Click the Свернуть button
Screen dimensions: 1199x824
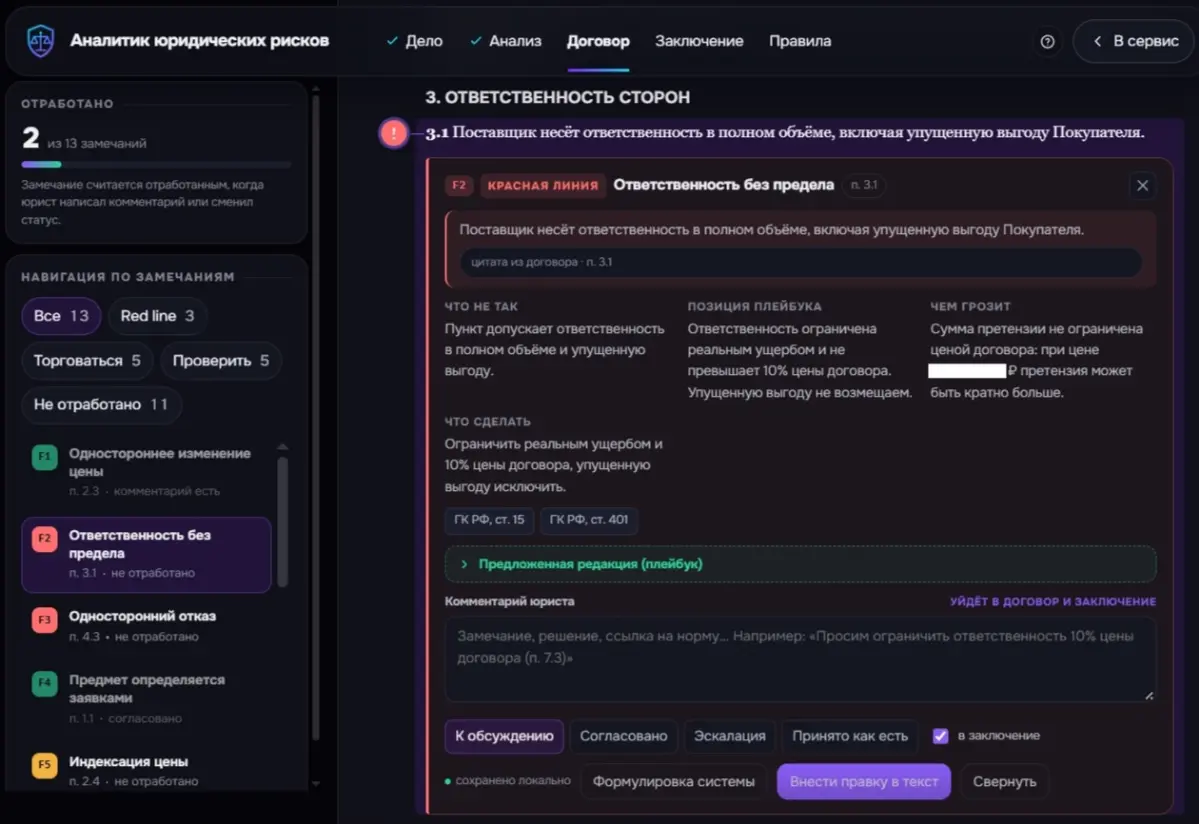tap(1004, 781)
